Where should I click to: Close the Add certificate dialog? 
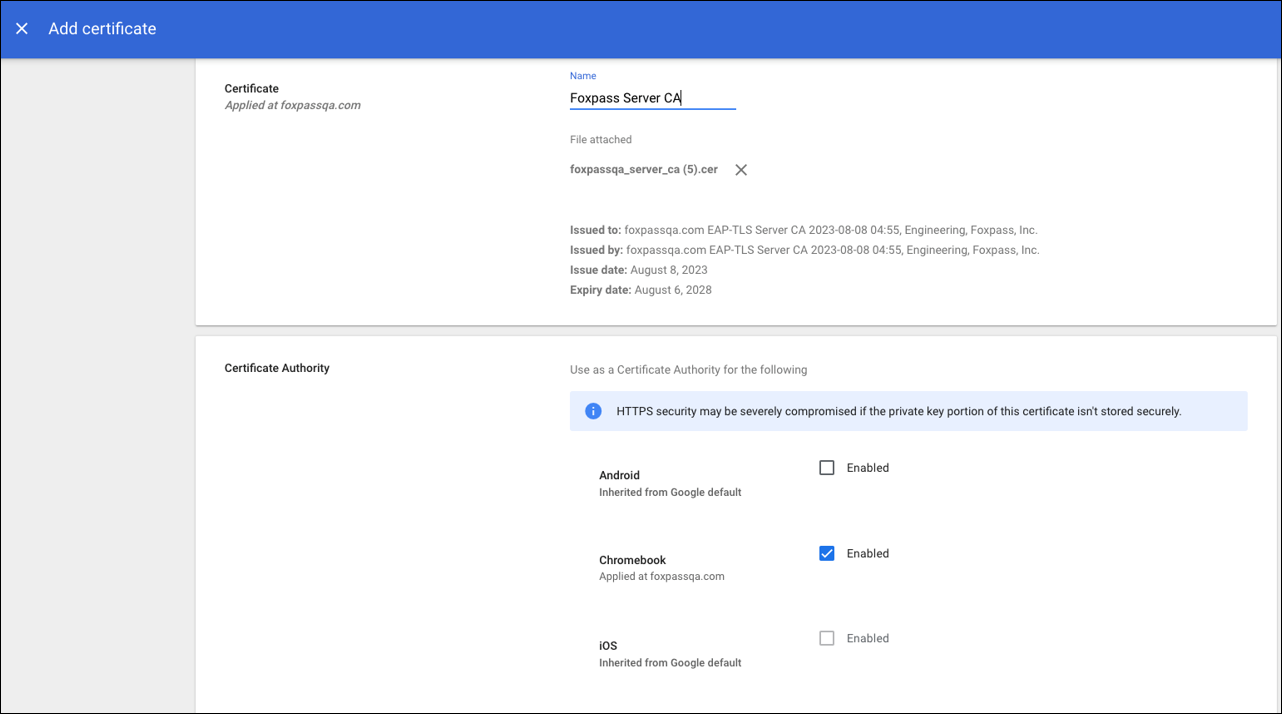21,29
